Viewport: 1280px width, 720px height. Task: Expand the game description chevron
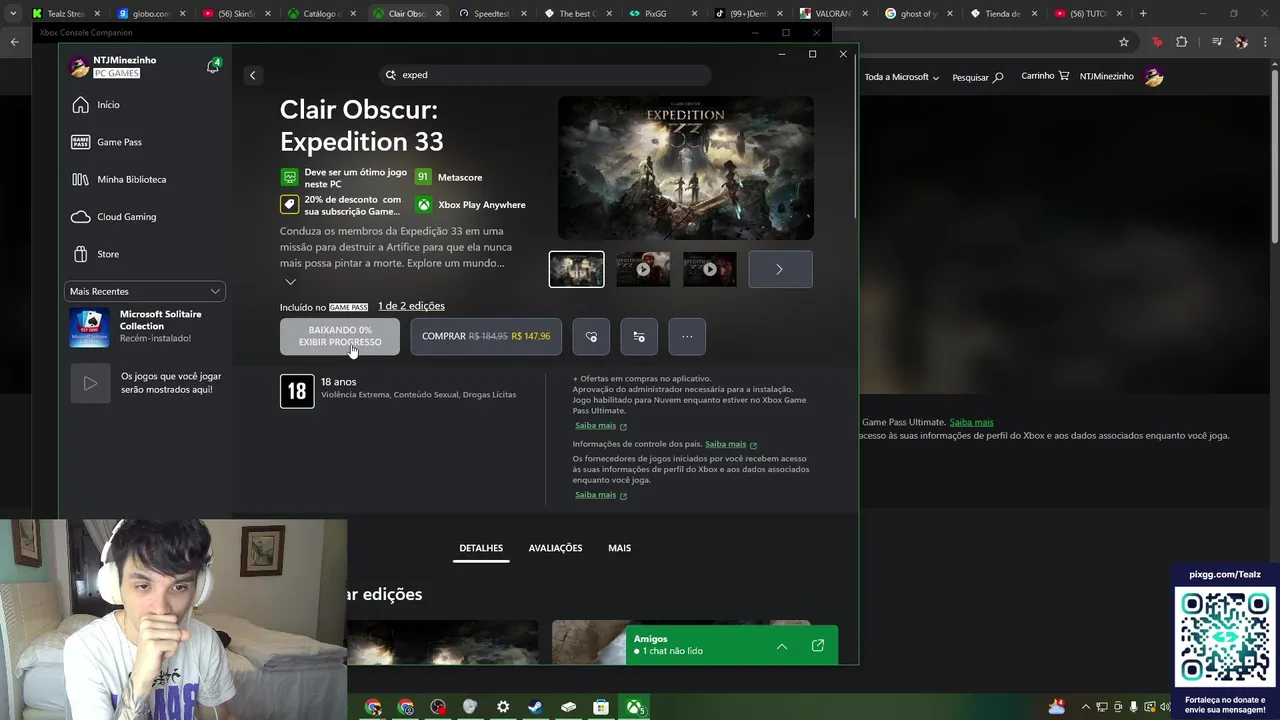[290, 282]
